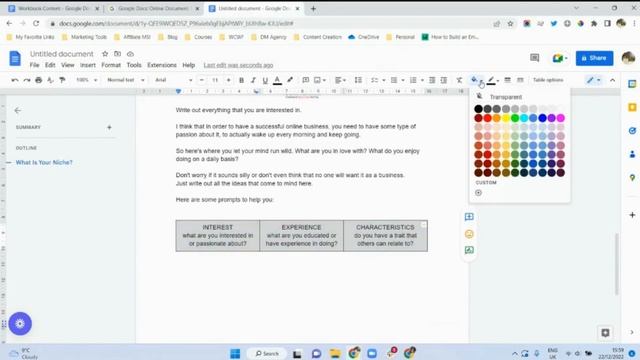Run spelling and grammar check
The width and height of the screenshot is (640, 360).
tap(50, 80)
